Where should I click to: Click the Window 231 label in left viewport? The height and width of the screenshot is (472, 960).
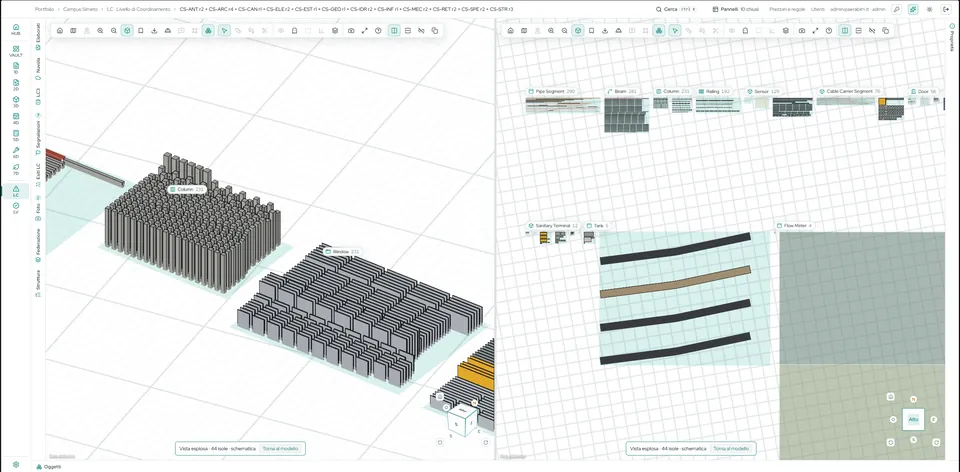pos(342,252)
